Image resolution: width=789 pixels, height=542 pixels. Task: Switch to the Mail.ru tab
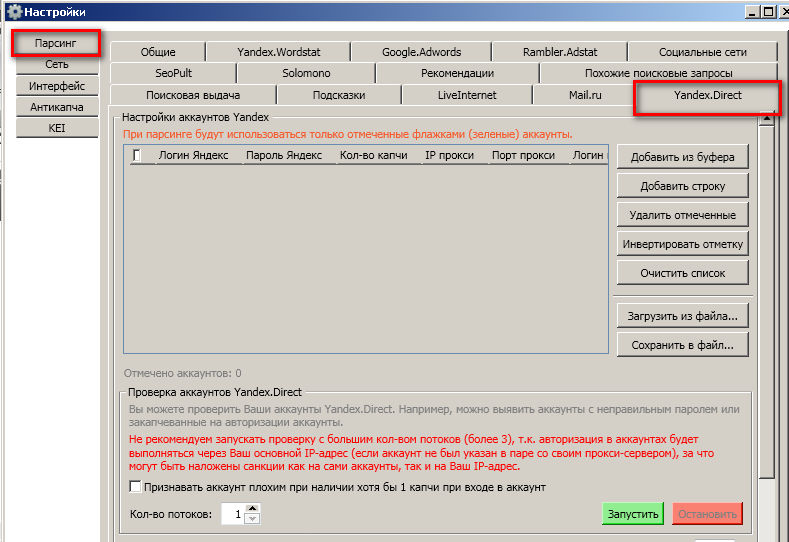[x=585, y=95]
